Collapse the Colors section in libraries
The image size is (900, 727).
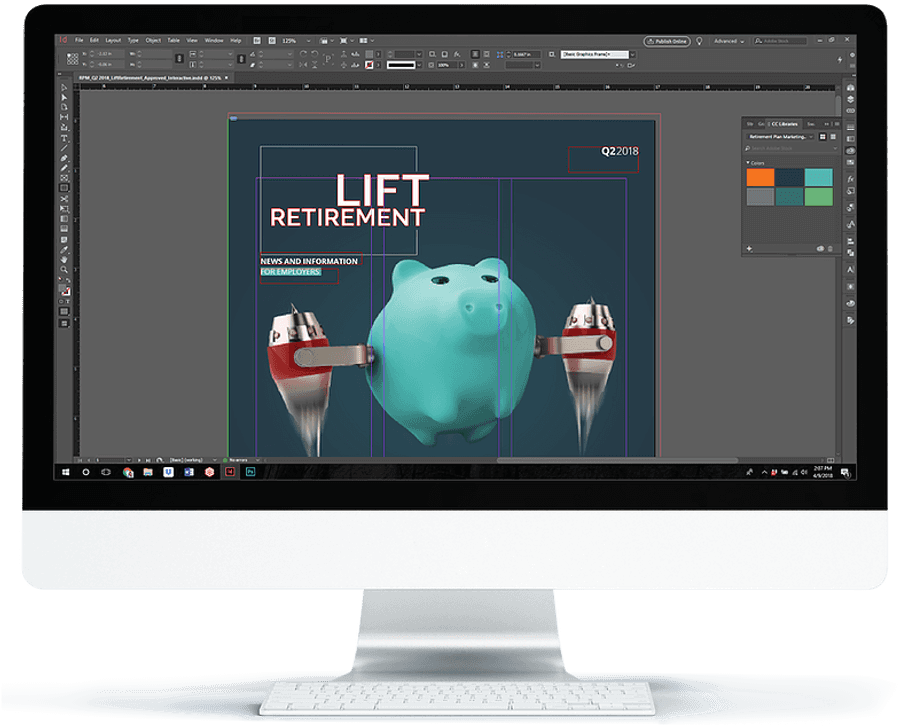748,163
